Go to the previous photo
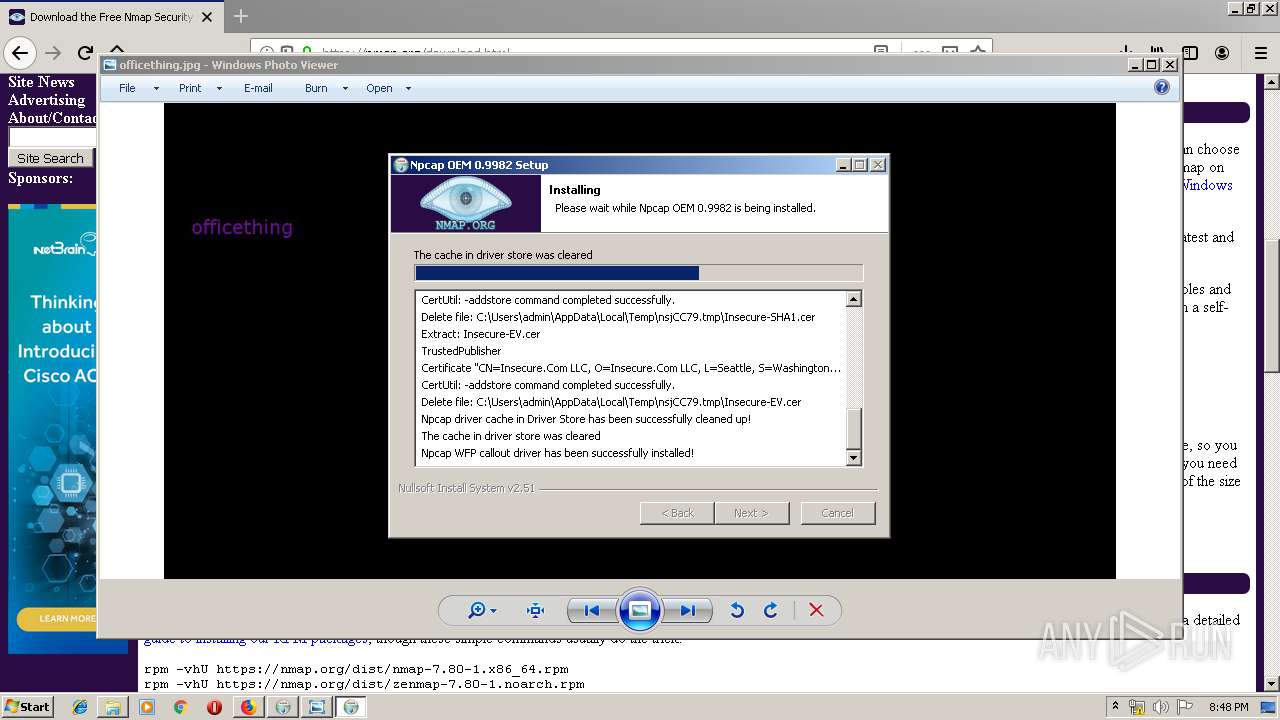 pyautogui.click(x=592, y=610)
